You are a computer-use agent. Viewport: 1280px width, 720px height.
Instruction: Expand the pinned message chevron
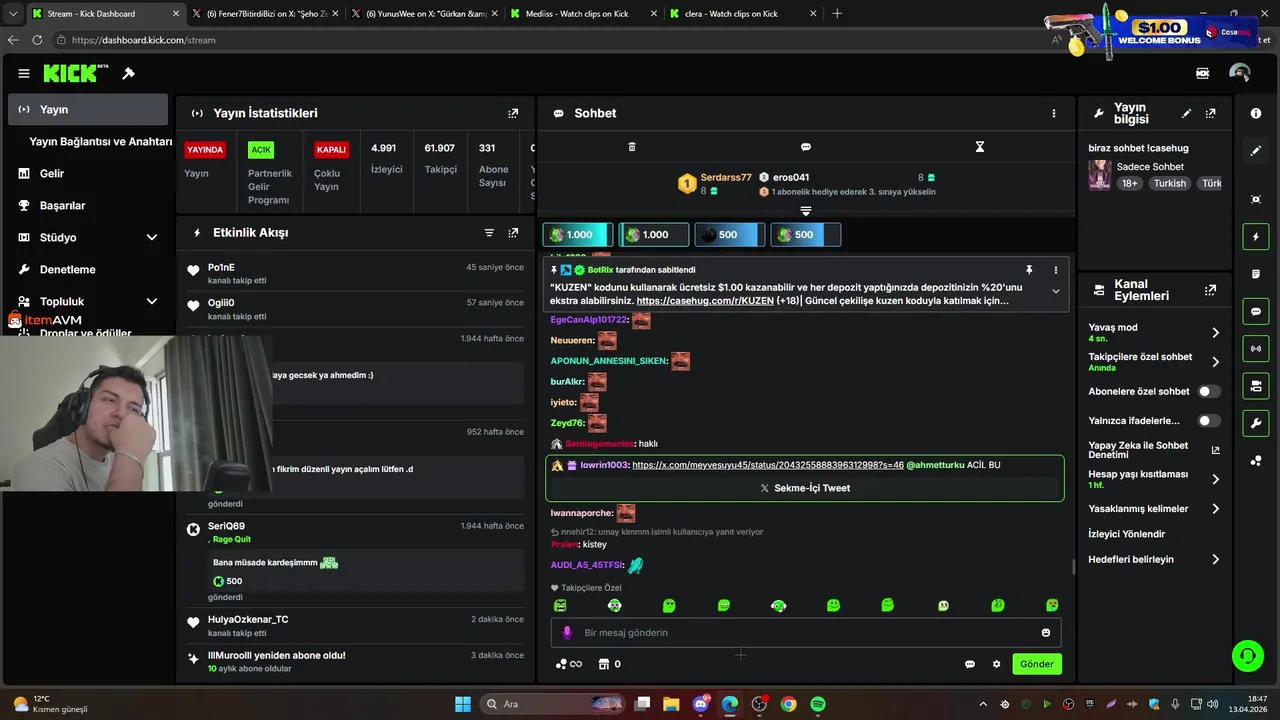(1055, 291)
